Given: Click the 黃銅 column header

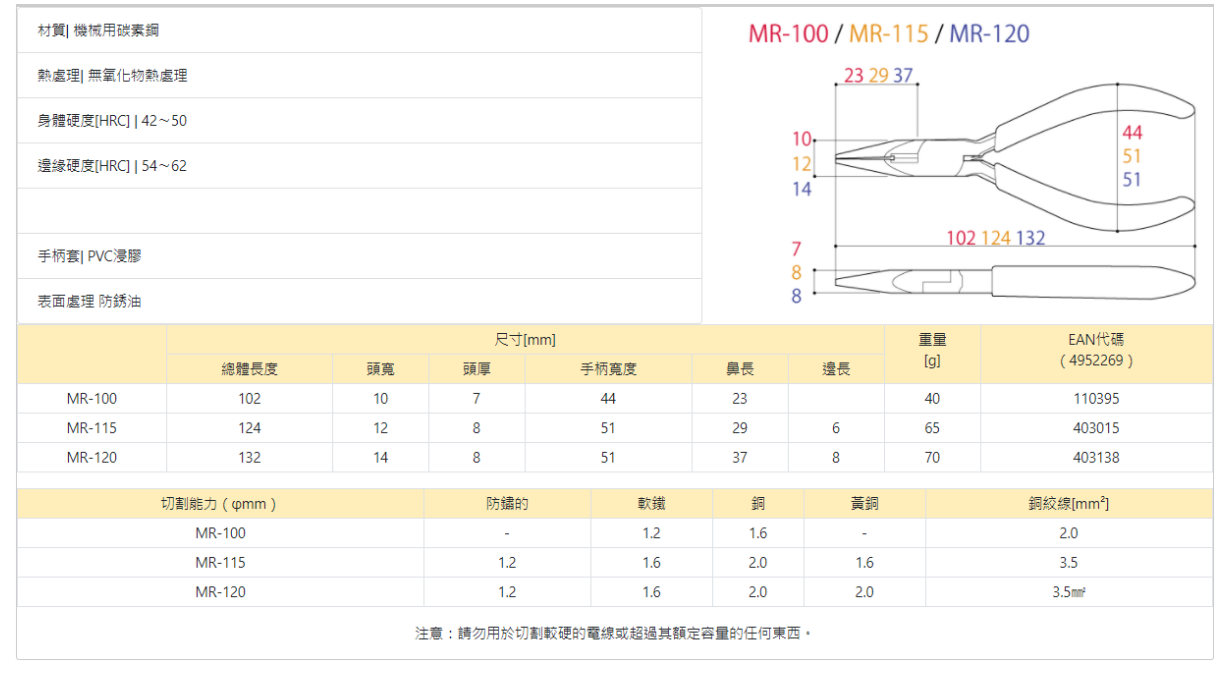Looking at the screenshot, I should coord(864,504).
